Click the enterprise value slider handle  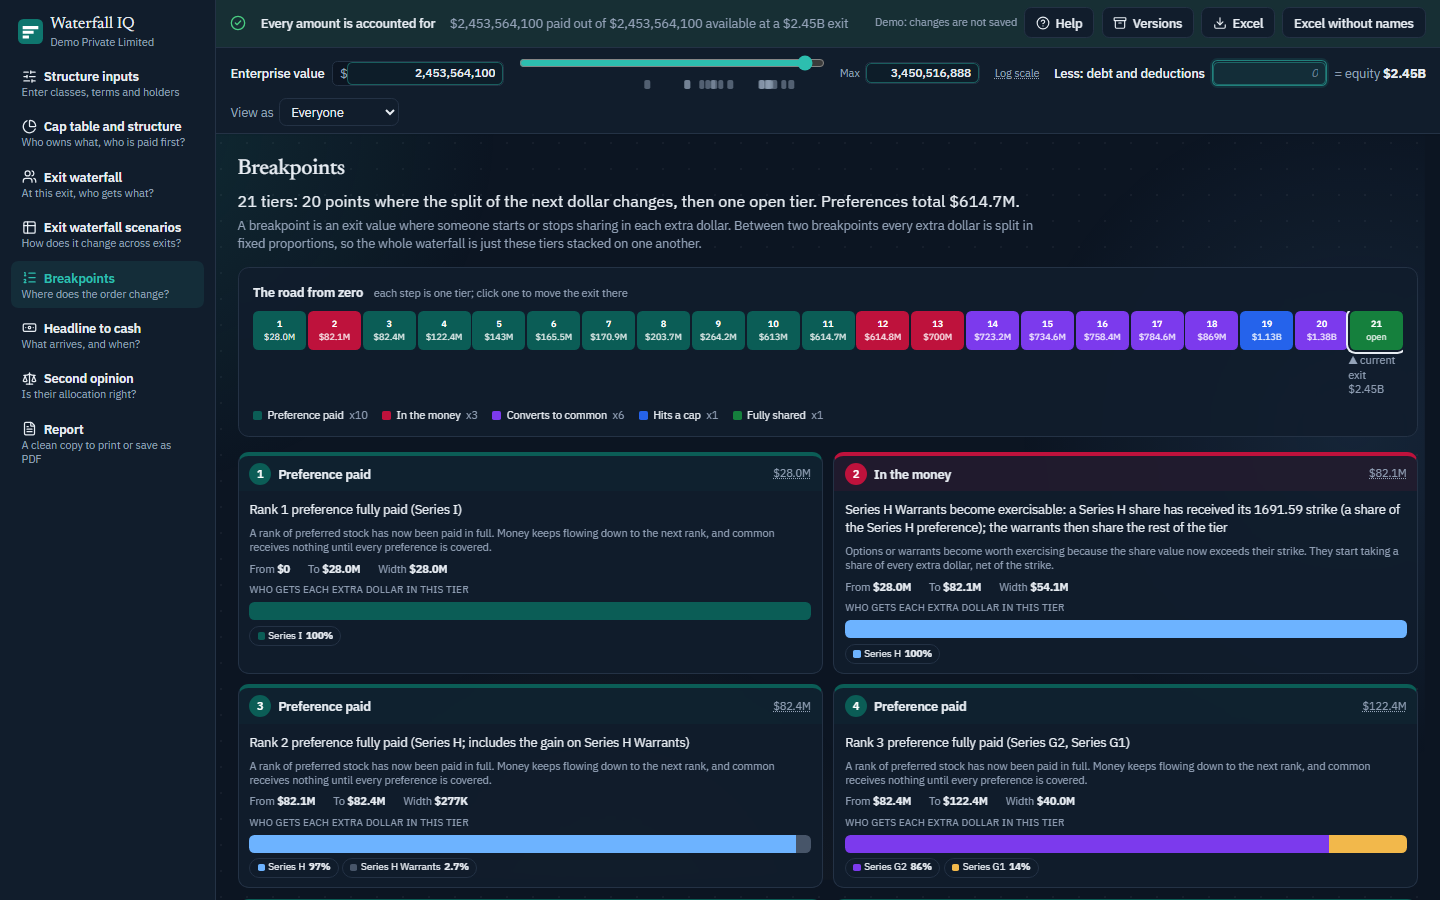[x=806, y=63]
